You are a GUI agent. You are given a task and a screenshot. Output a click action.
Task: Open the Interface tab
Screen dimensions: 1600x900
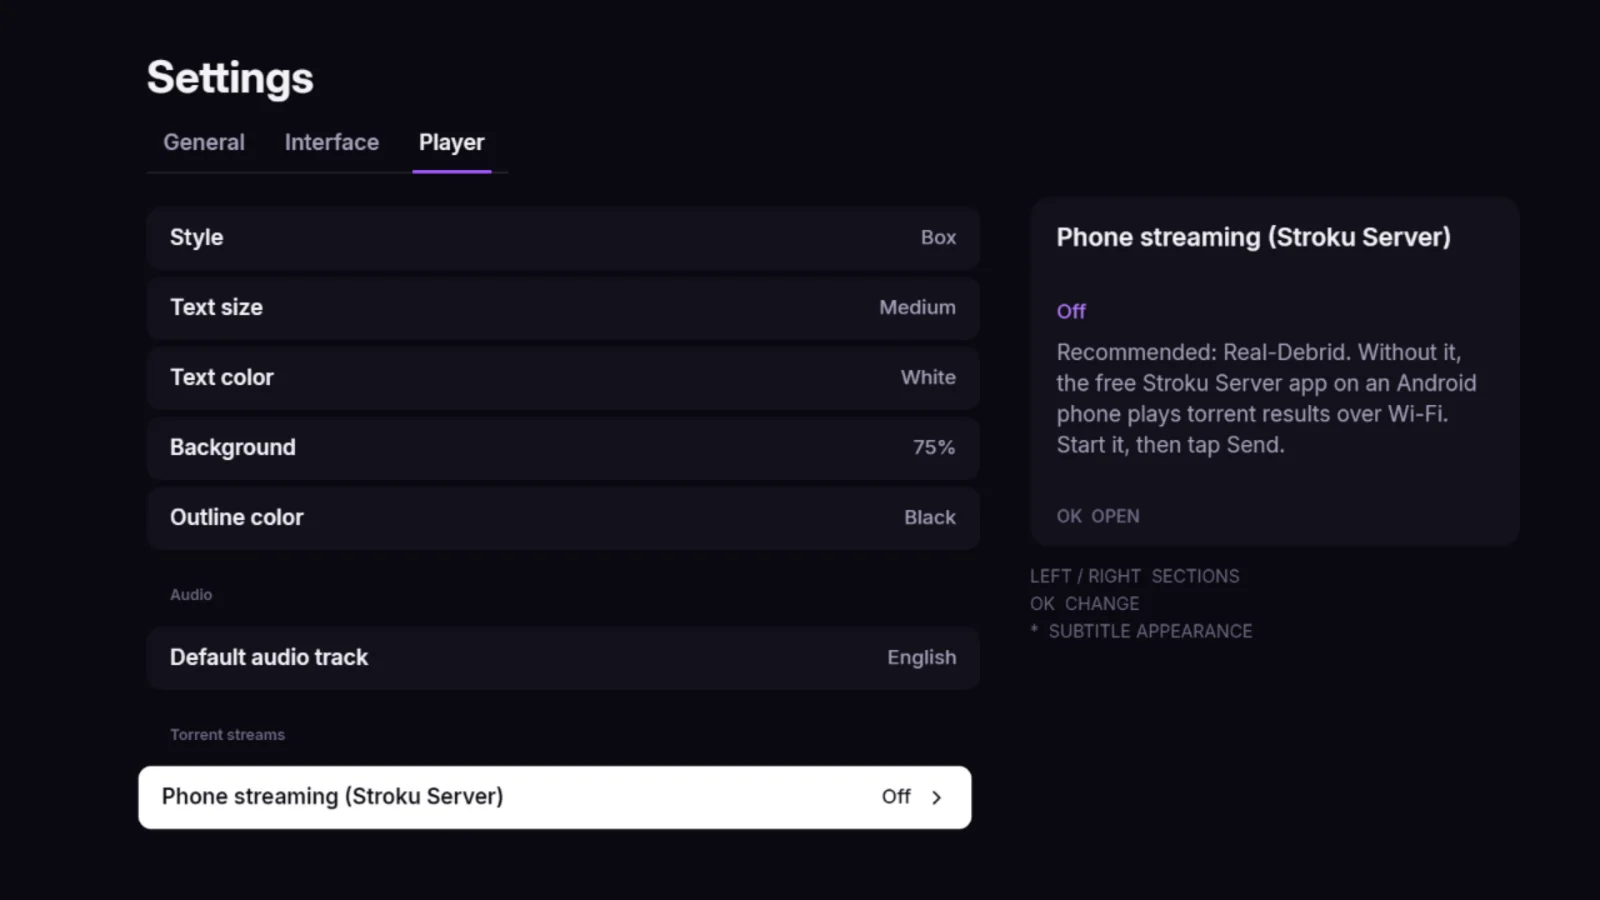pos(331,142)
